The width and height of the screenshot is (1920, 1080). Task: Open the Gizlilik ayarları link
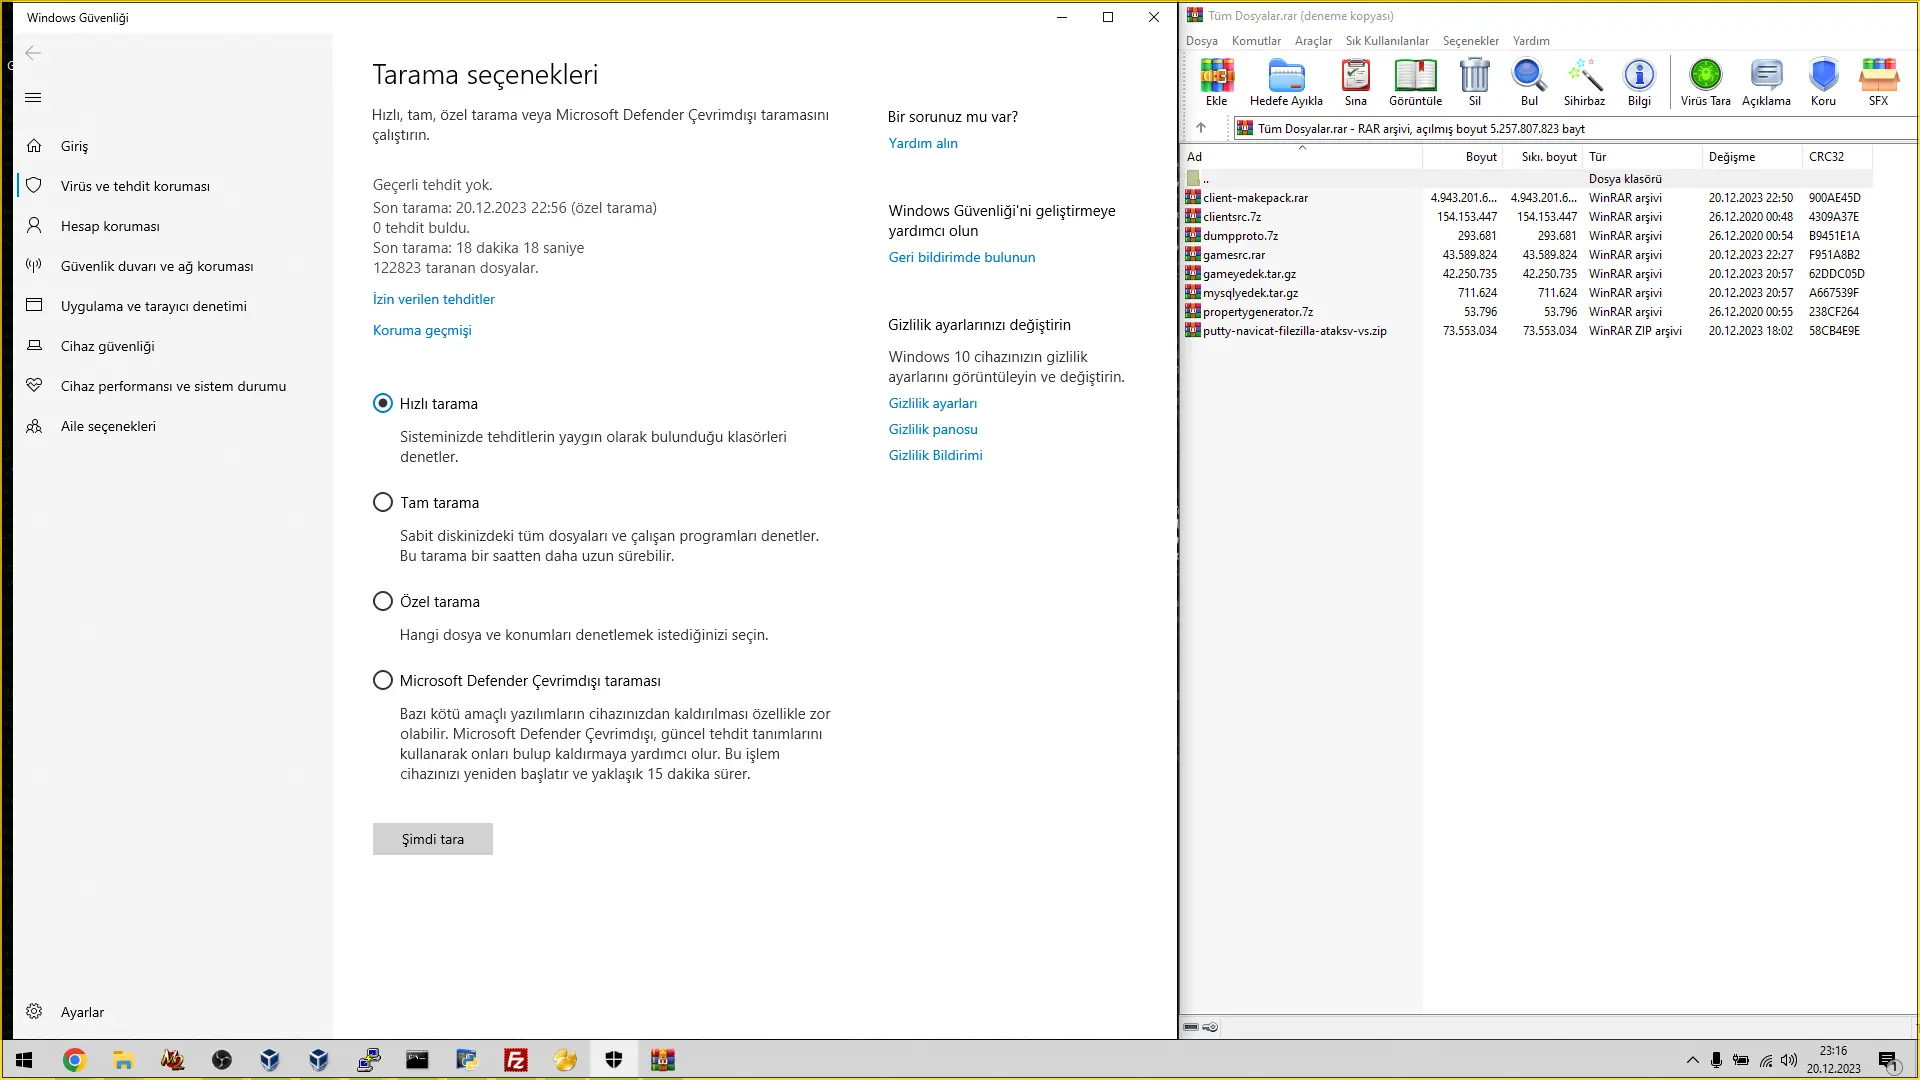pos(933,403)
